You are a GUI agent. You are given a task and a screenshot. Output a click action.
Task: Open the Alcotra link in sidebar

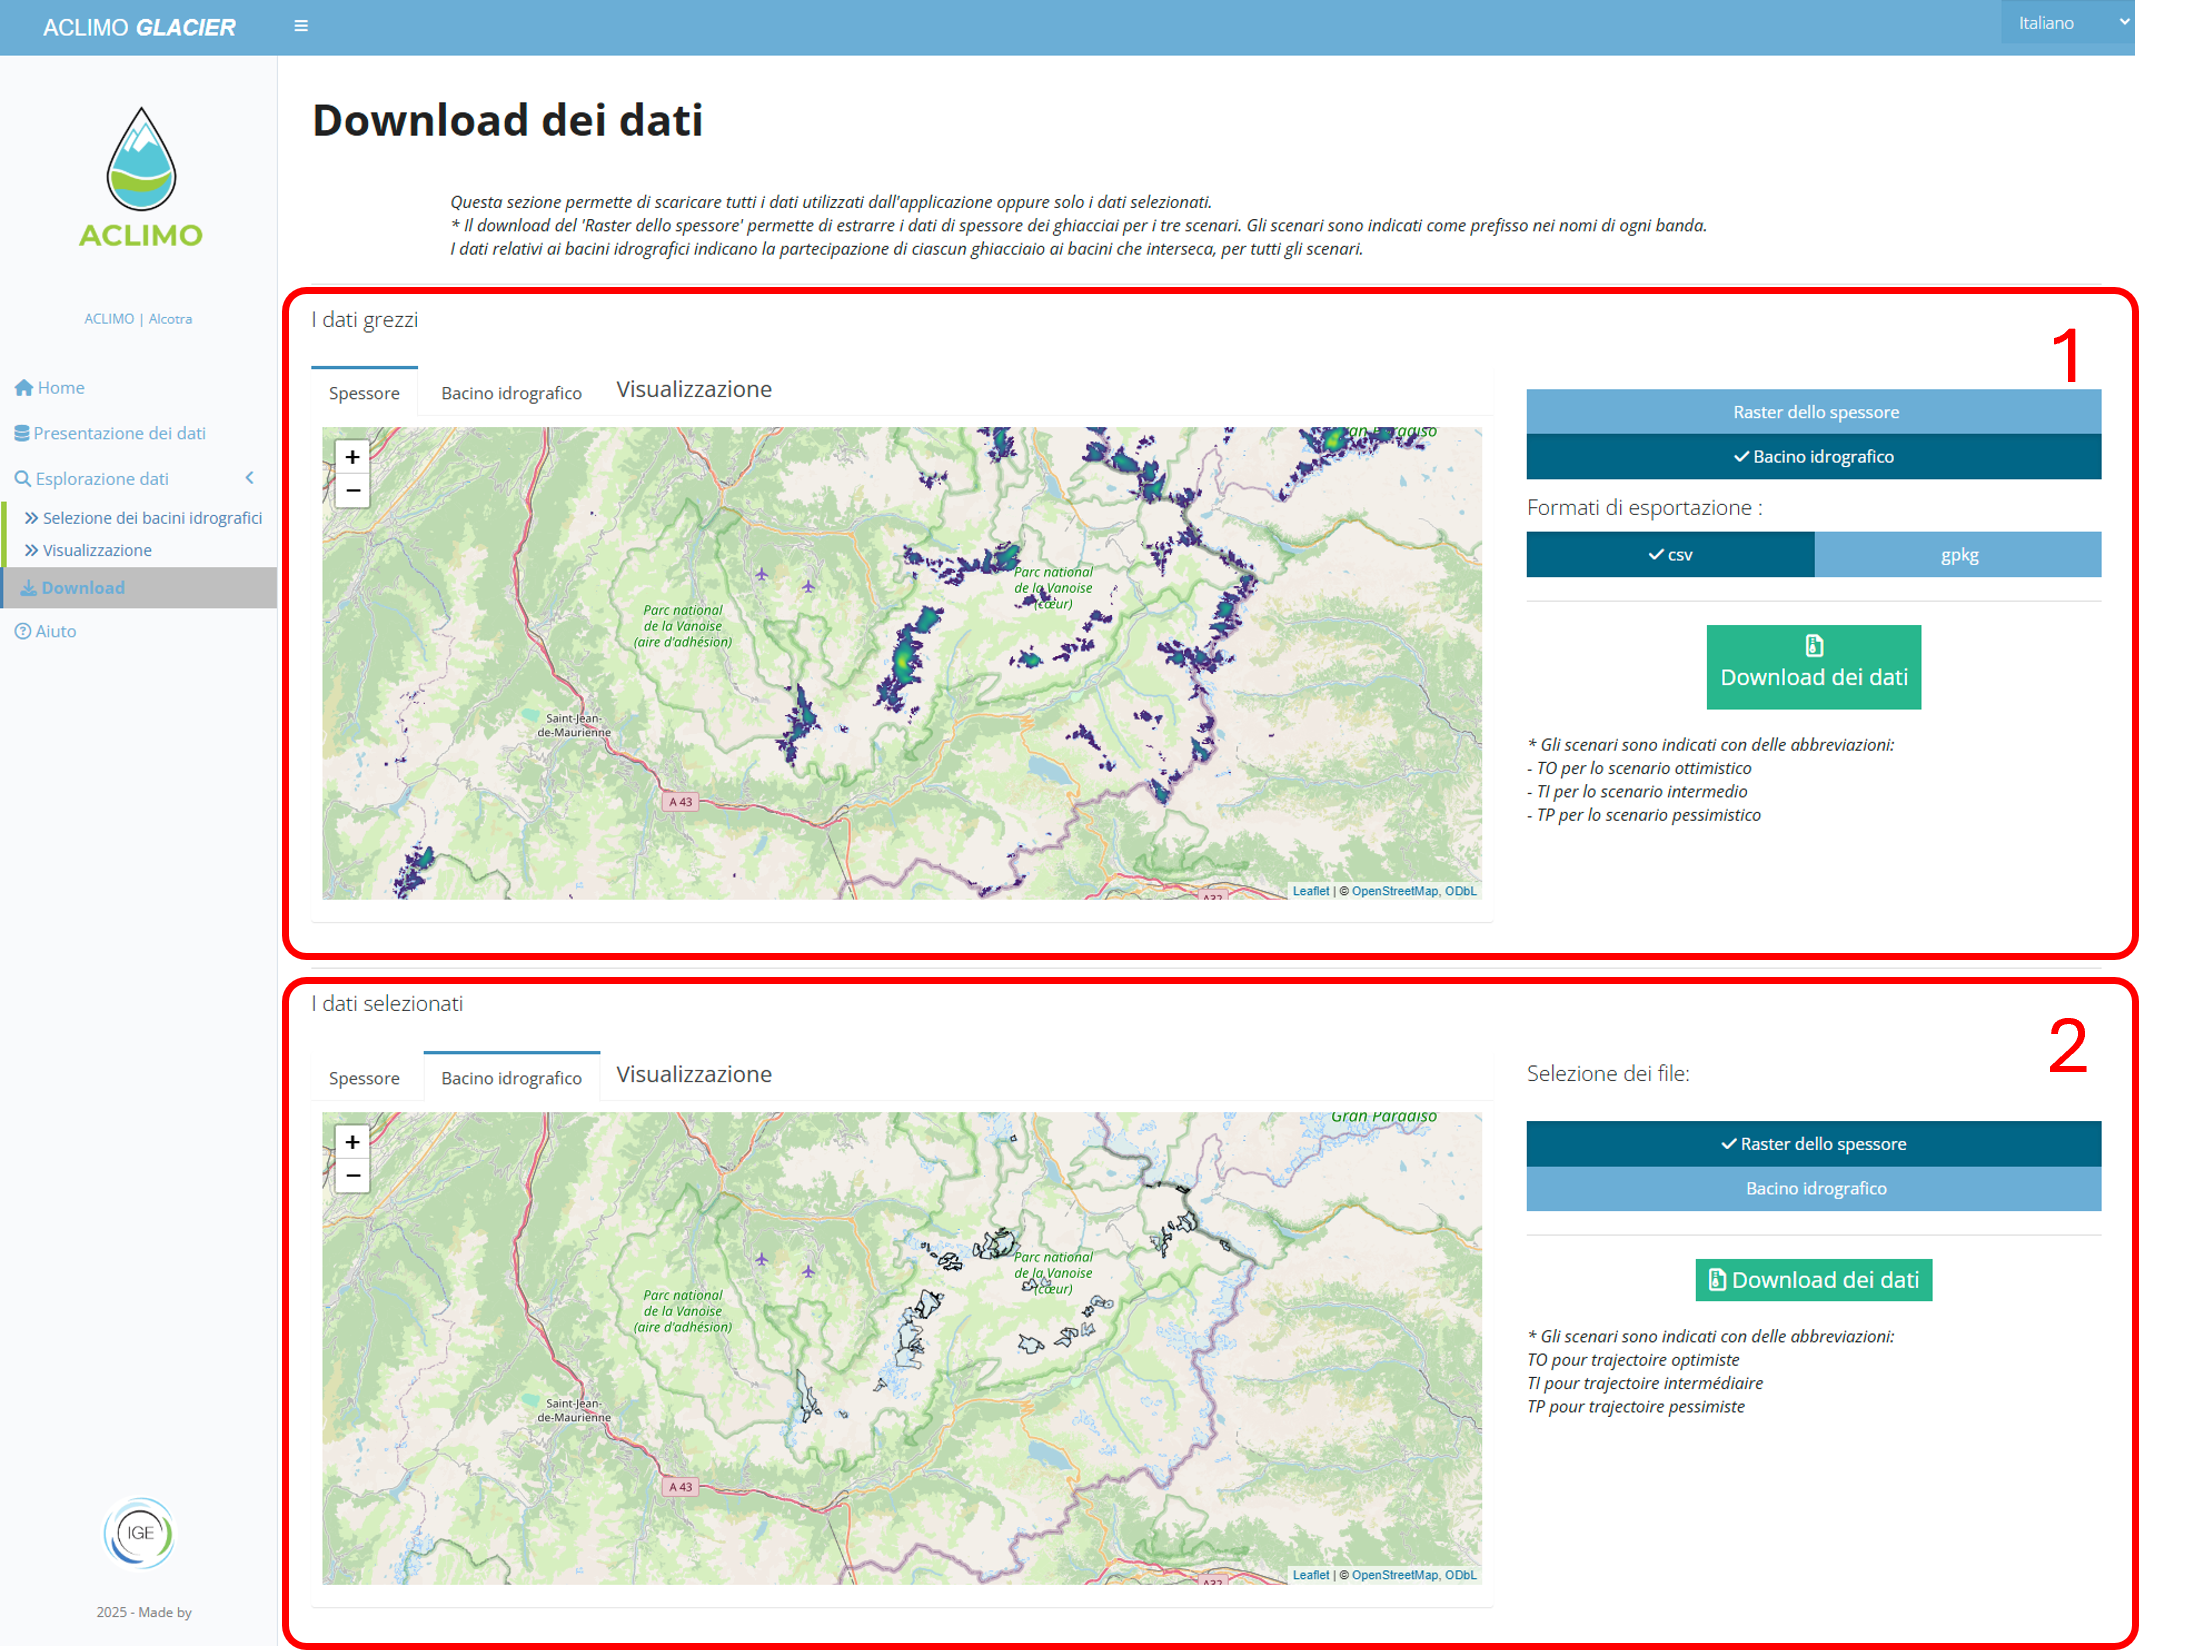point(170,319)
